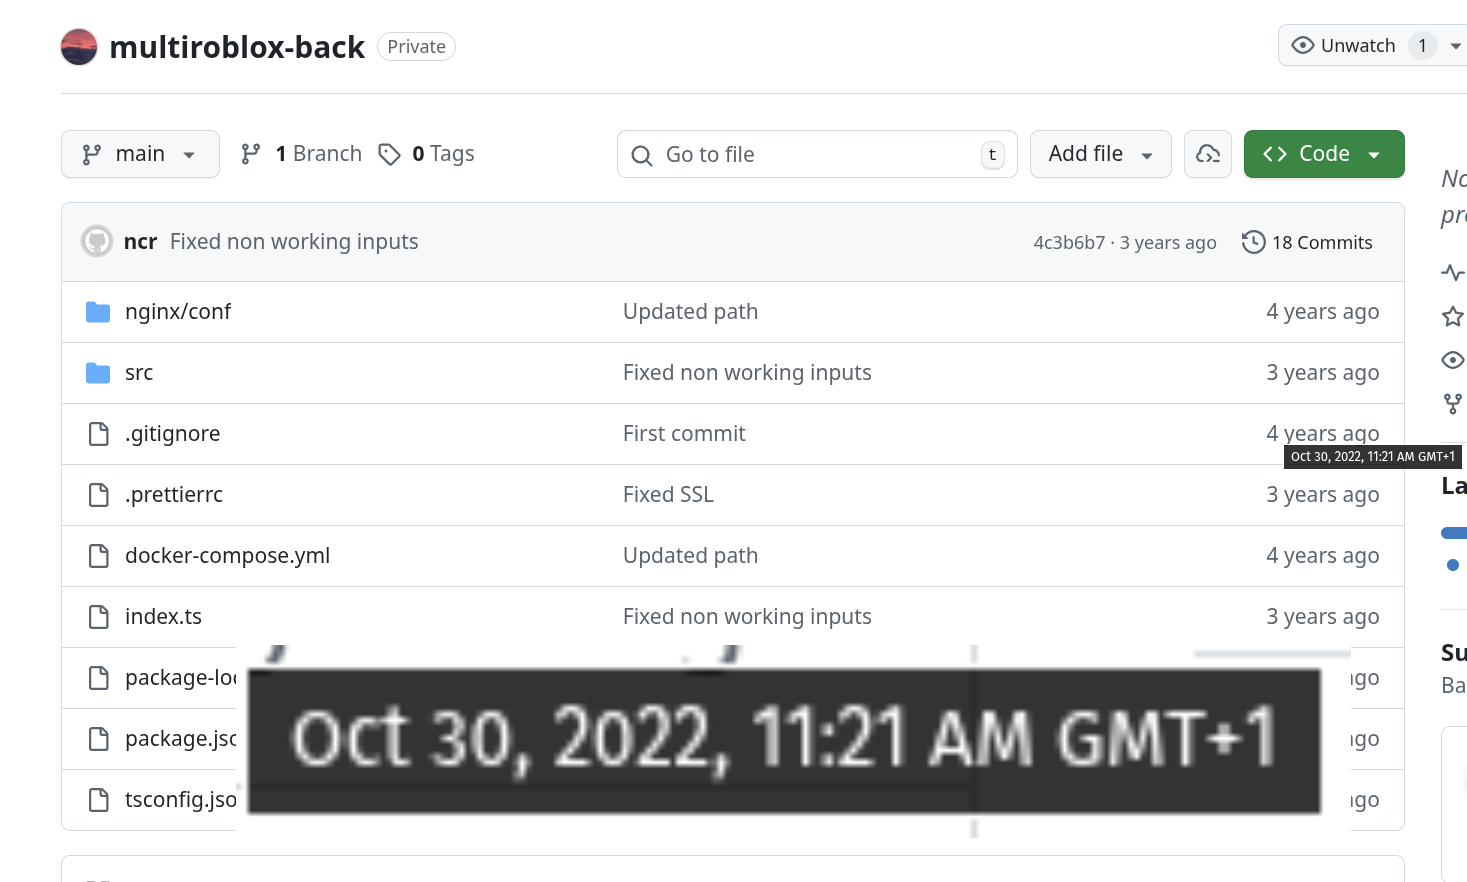Open the watch options dropdown arrow
Screen dimensions: 1467x882
[x=1455, y=46]
